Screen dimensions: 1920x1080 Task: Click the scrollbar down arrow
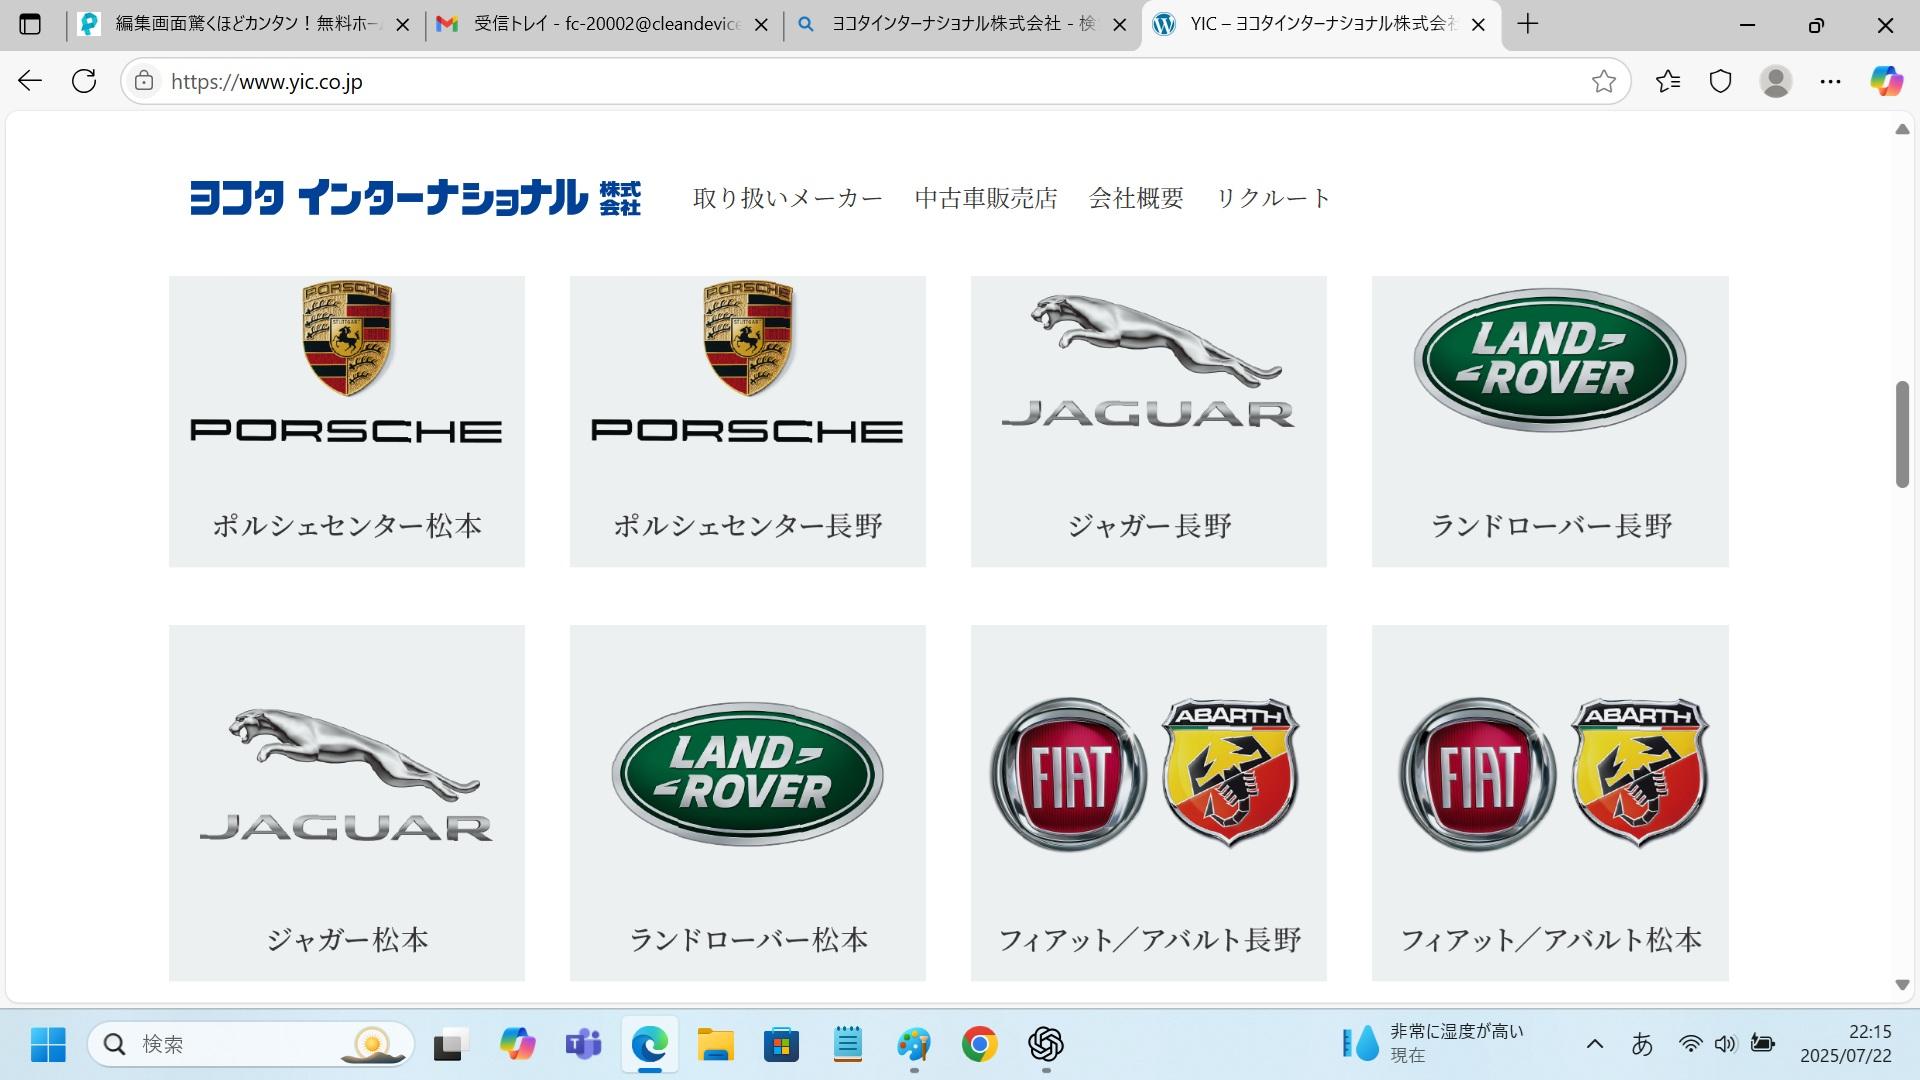click(x=1902, y=985)
